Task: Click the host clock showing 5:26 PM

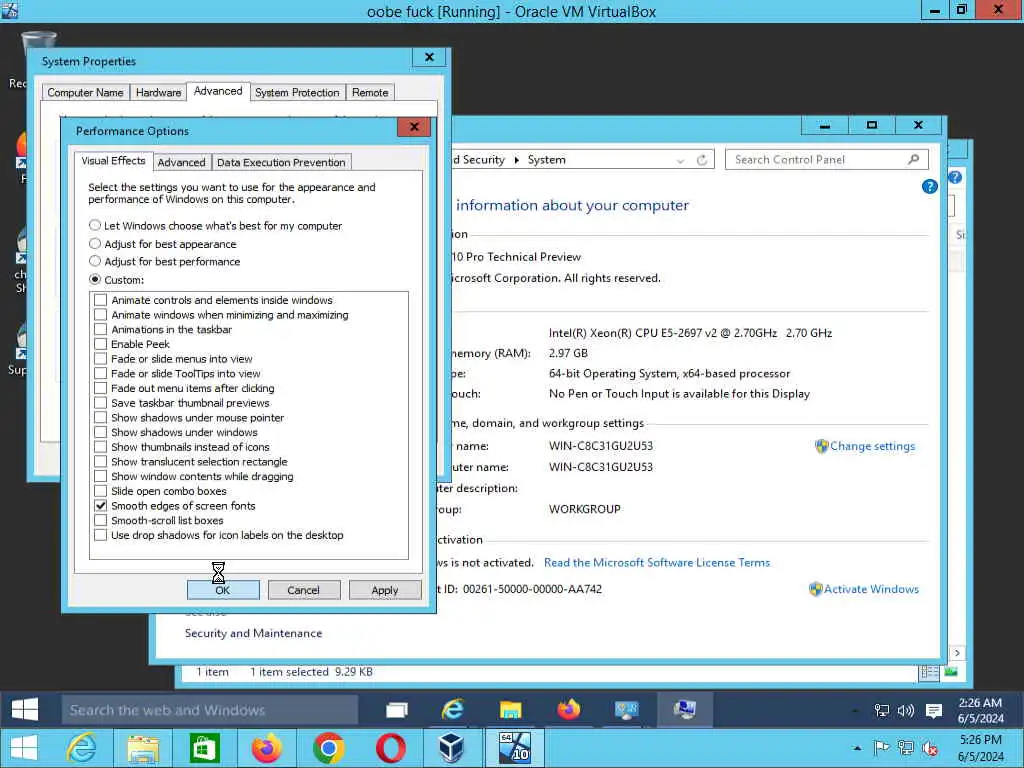Action: tap(980, 748)
